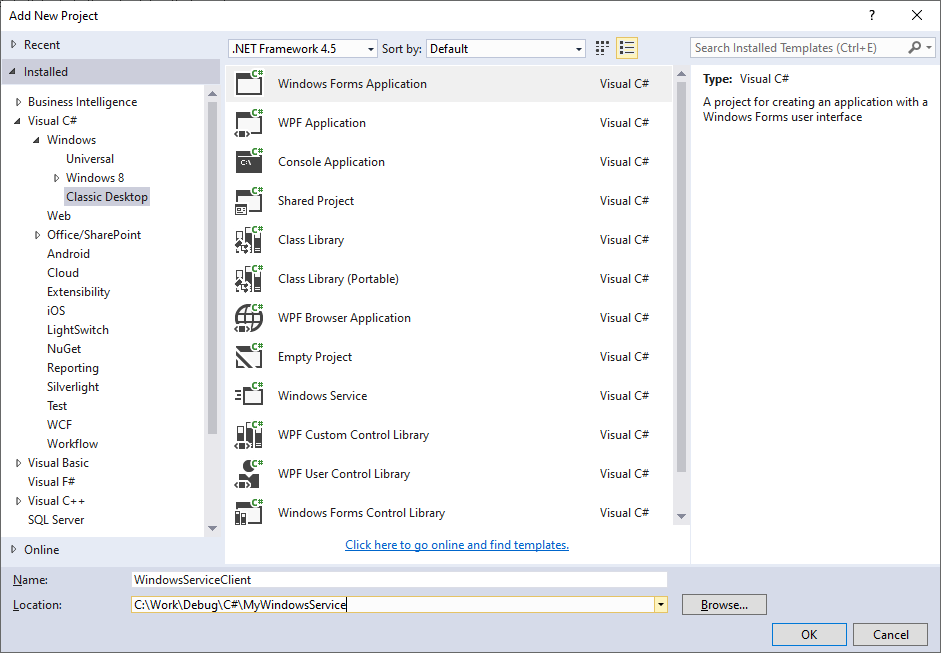Select the WCF category
Viewport: 941px width, 653px height.
pyautogui.click(x=59, y=425)
